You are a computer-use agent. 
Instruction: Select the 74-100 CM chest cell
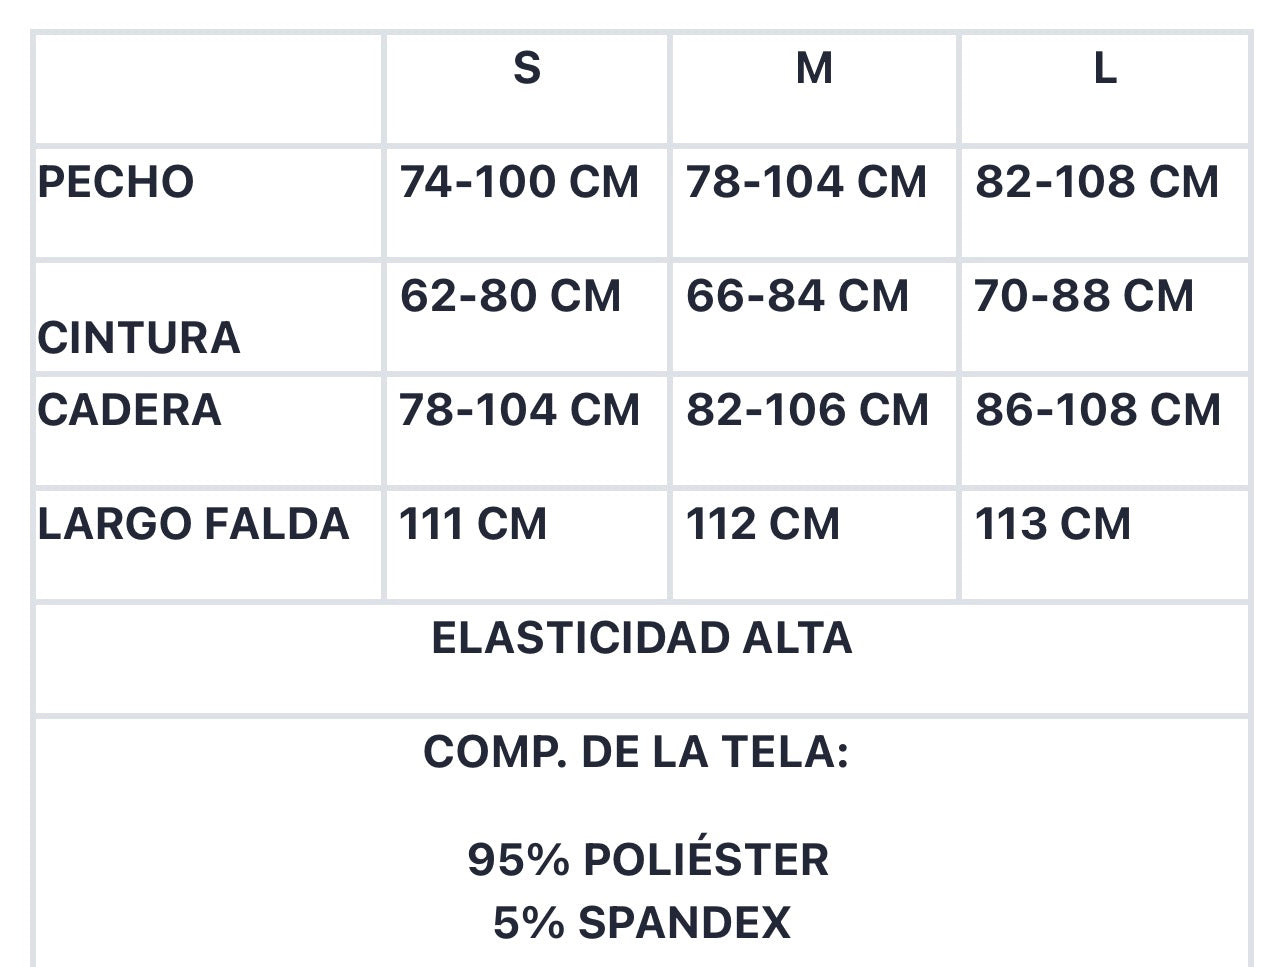(x=527, y=204)
